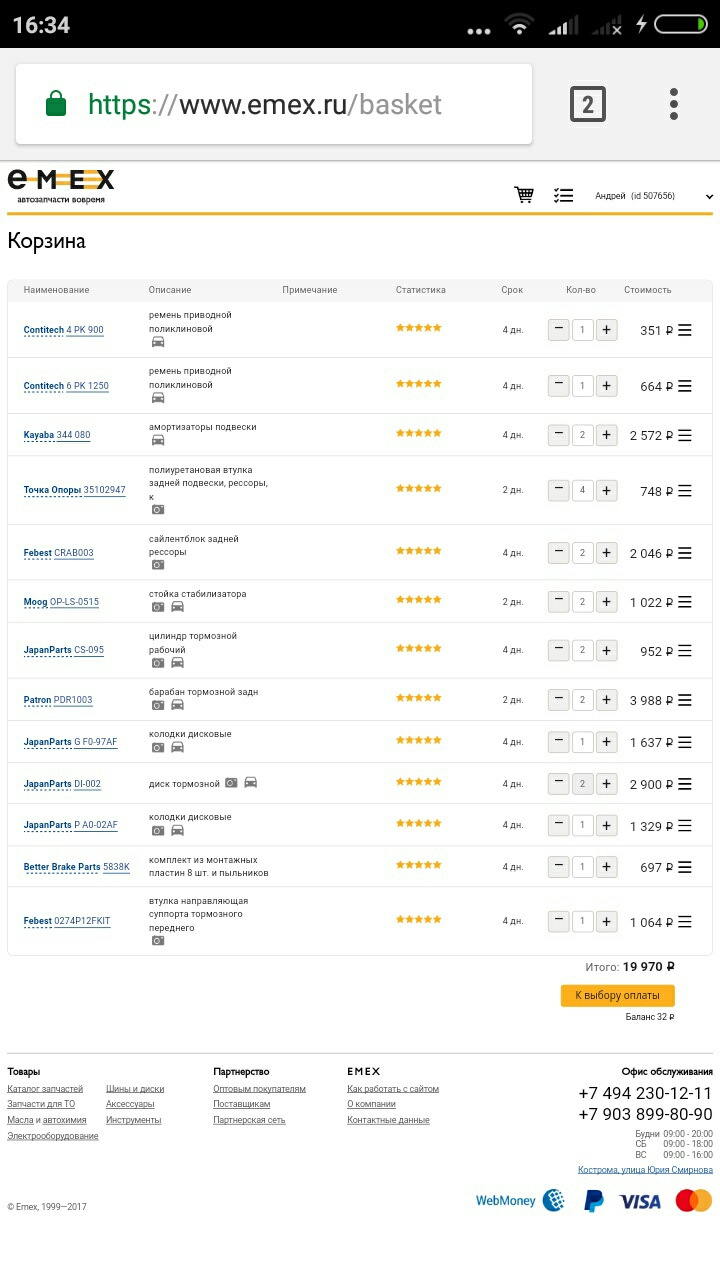
Task: Click car applicability icon for Contitech 4 PK 900
Action: click(158, 342)
